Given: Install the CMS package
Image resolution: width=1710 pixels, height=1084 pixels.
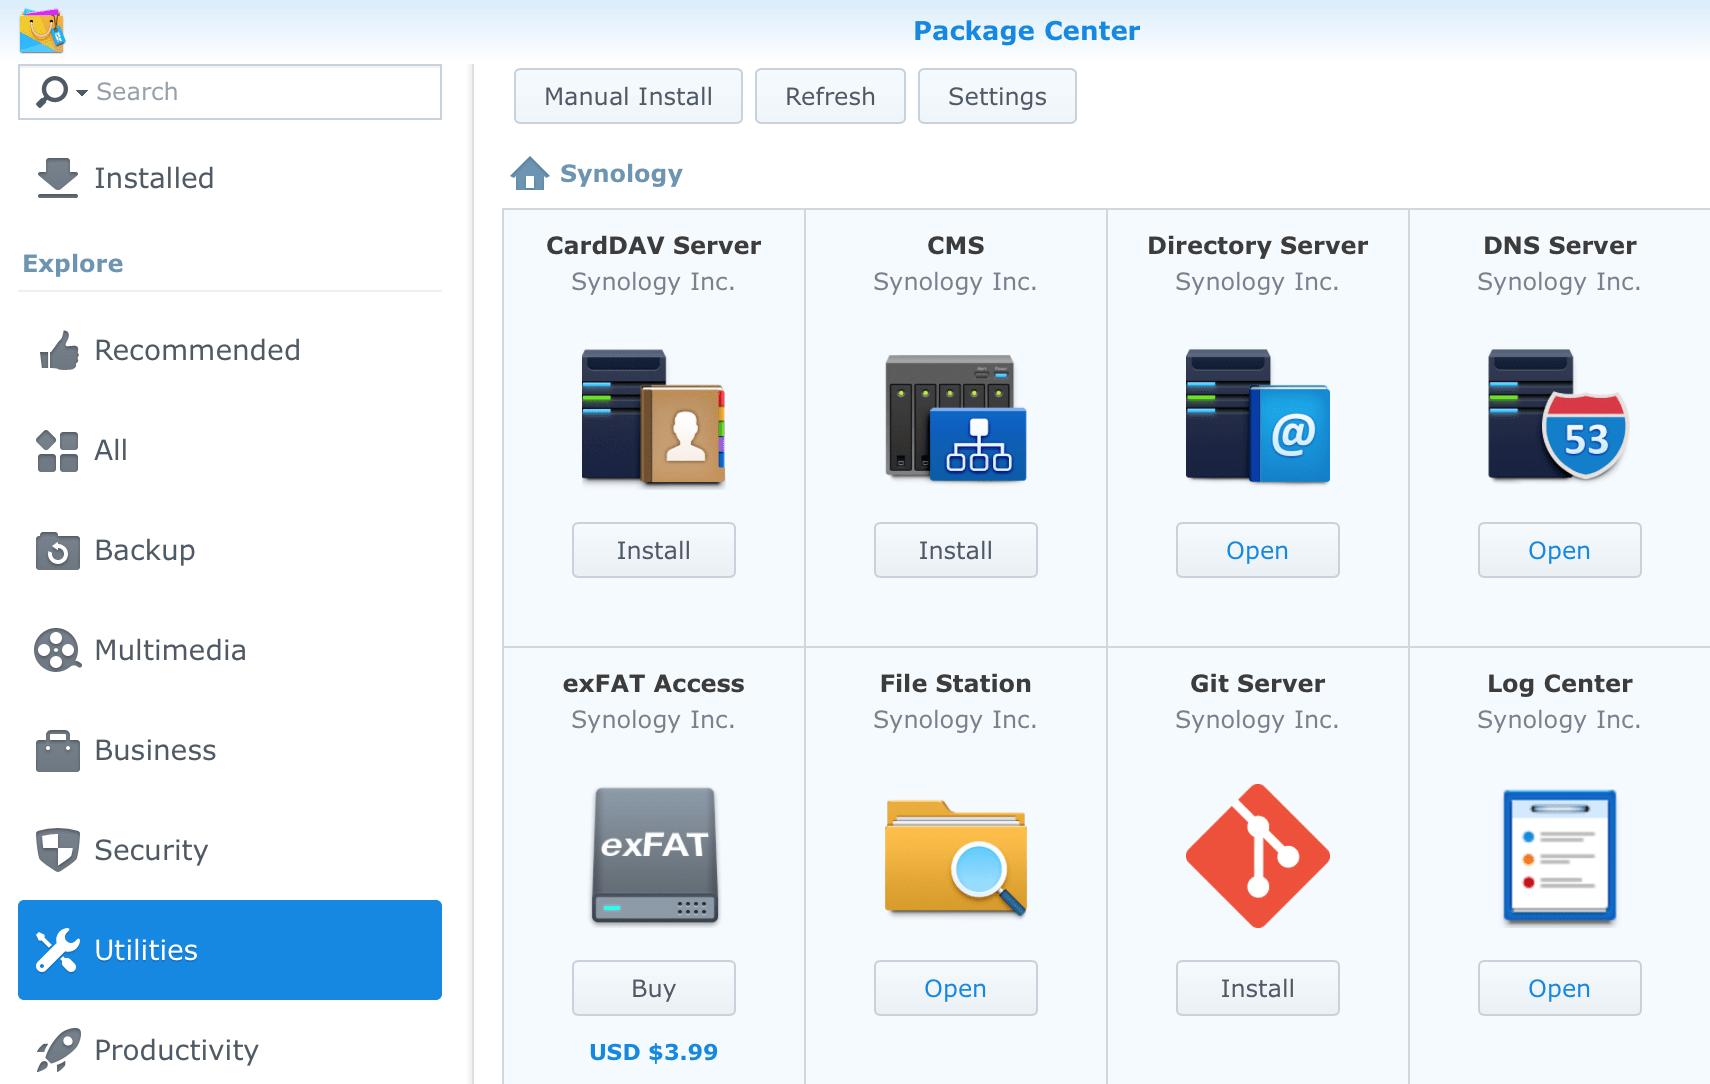Looking at the screenshot, I should click(956, 550).
